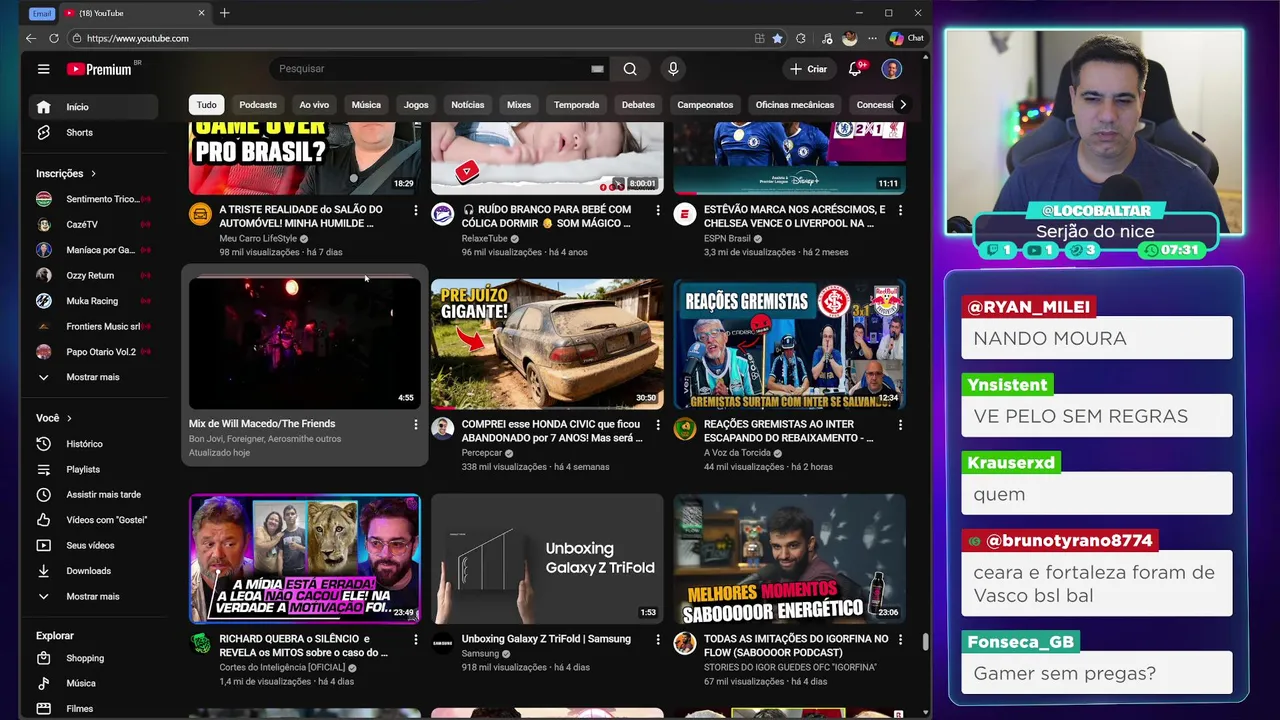Open the on-screen keyboard icon in search box

click(x=597, y=69)
